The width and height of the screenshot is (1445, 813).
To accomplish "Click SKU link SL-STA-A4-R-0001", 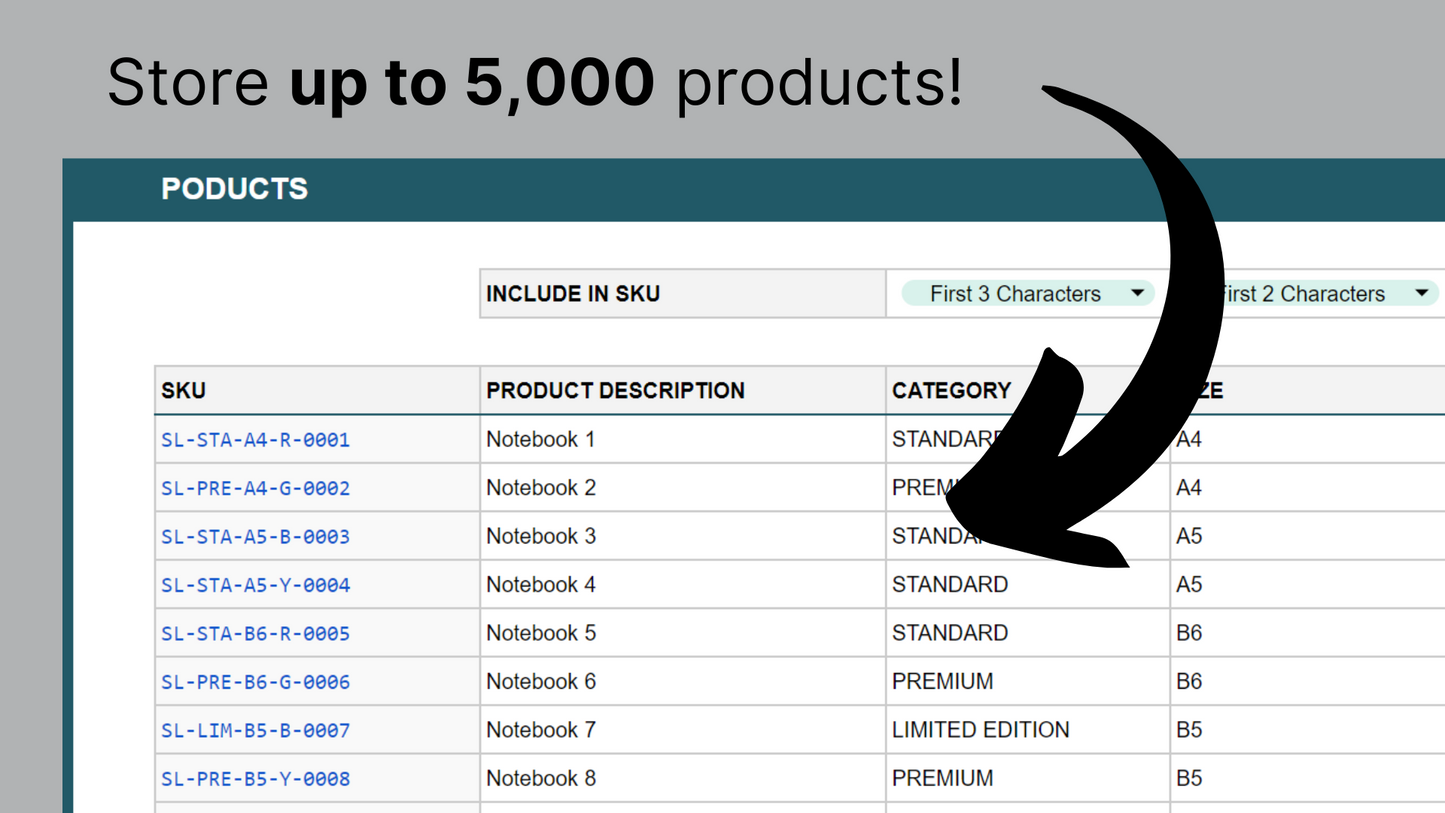I will coord(255,440).
